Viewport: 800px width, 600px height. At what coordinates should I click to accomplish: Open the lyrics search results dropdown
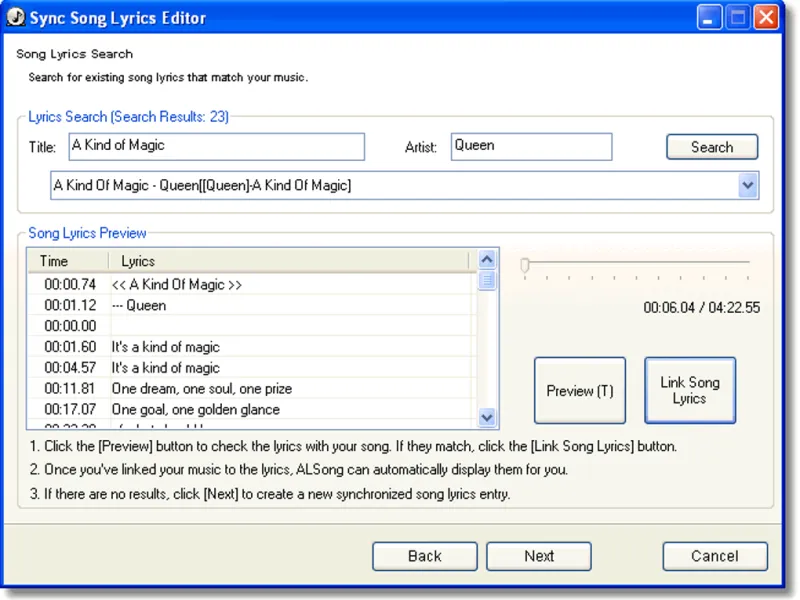coord(747,185)
